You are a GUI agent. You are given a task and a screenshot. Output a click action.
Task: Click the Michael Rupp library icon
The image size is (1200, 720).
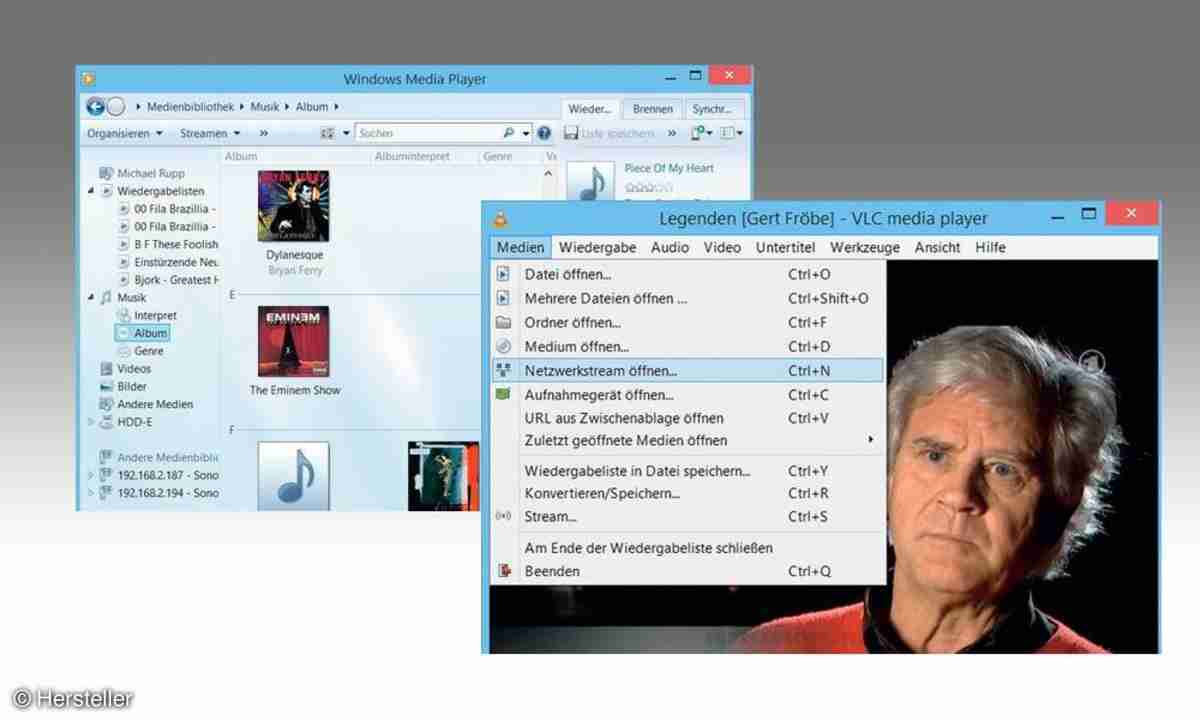[107, 173]
